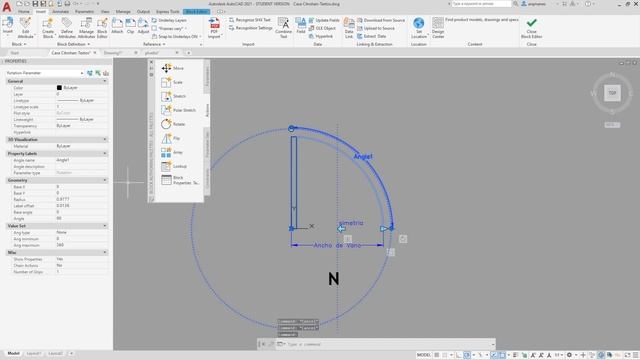The height and width of the screenshot is (360, 640).
Task: Expand the Block panel dropdown
Action: (19, 44)
